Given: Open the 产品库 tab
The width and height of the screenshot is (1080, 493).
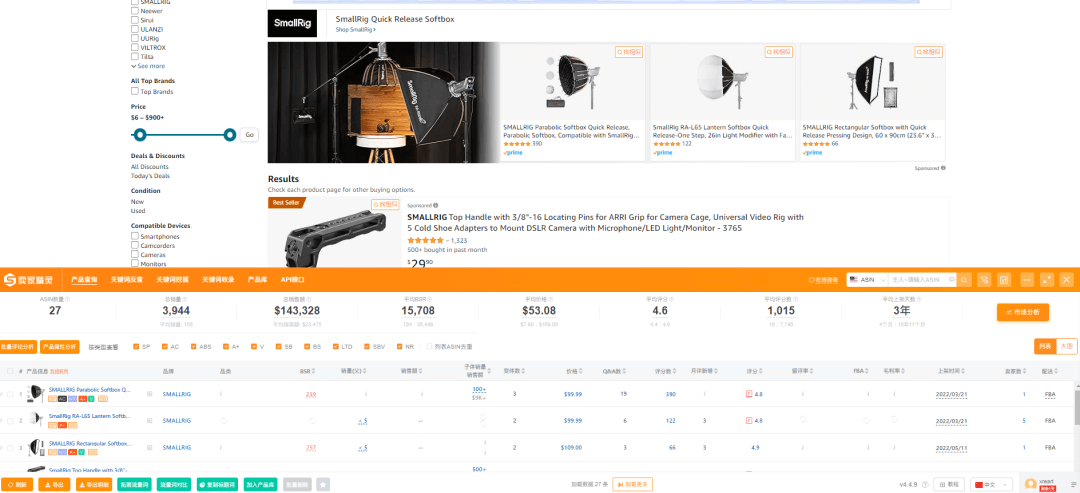Looking at the screenshot, I should pos(257,280).
